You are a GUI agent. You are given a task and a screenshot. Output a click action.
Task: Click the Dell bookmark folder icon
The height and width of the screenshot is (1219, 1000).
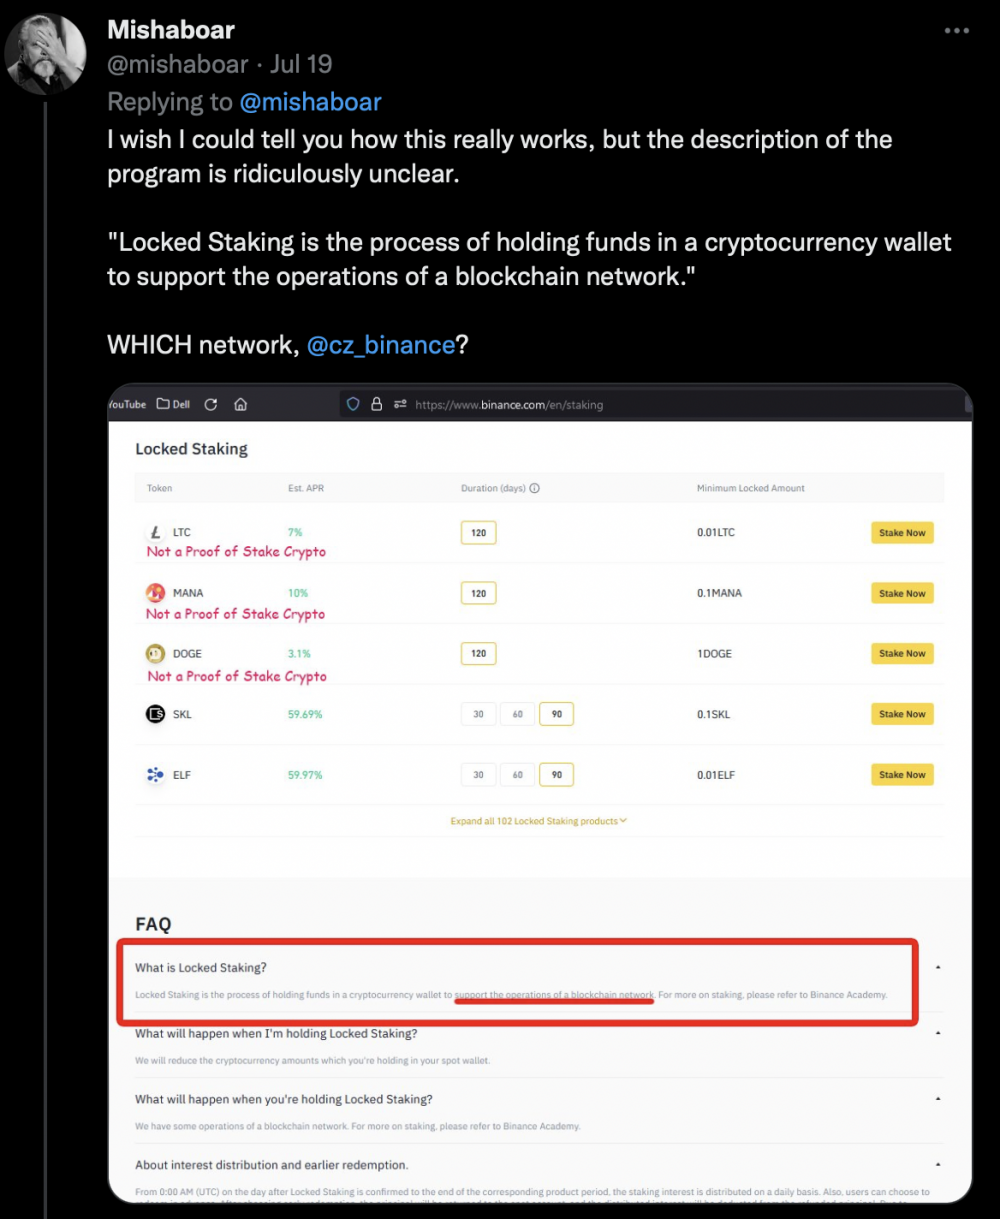(163, 404)
